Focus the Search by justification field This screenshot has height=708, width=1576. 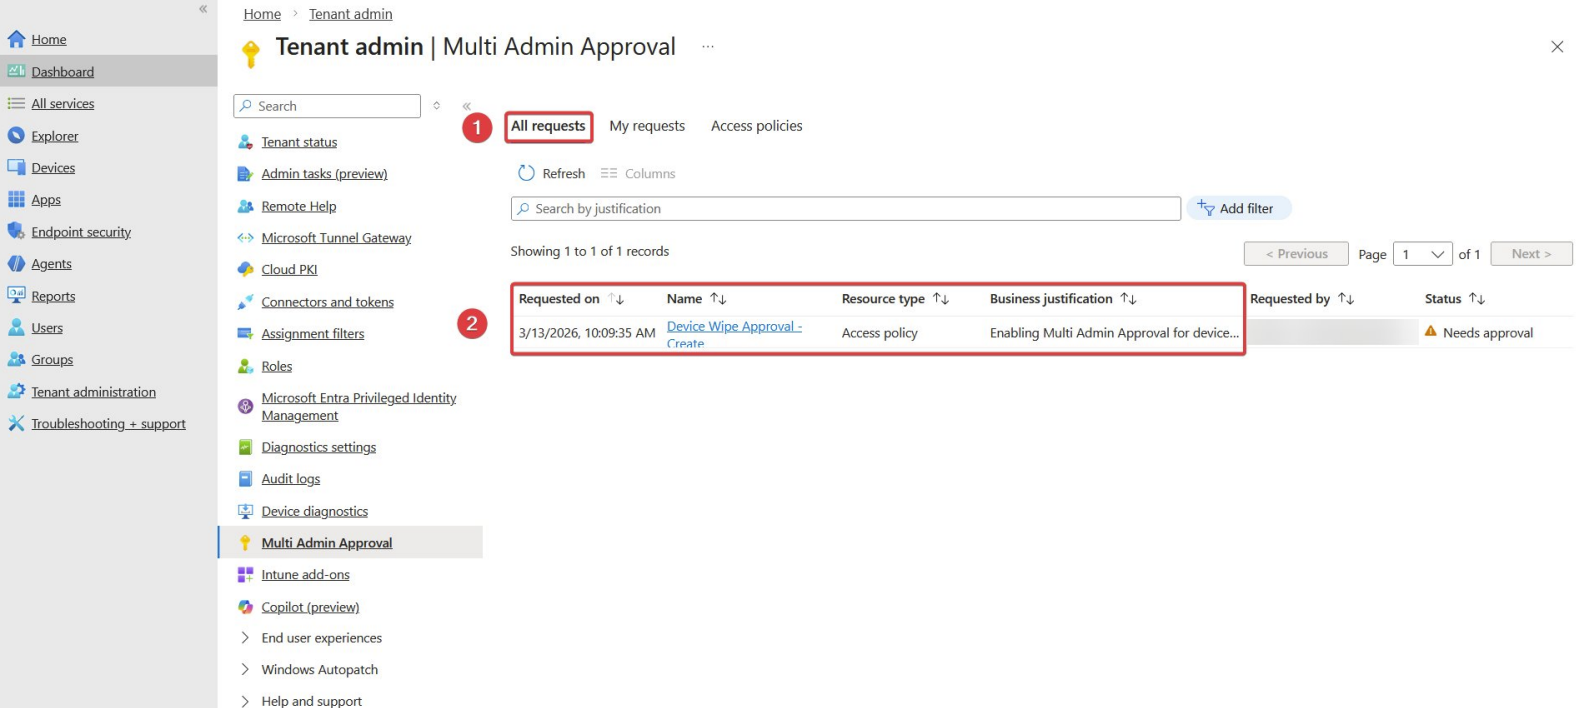coord(846,208)
